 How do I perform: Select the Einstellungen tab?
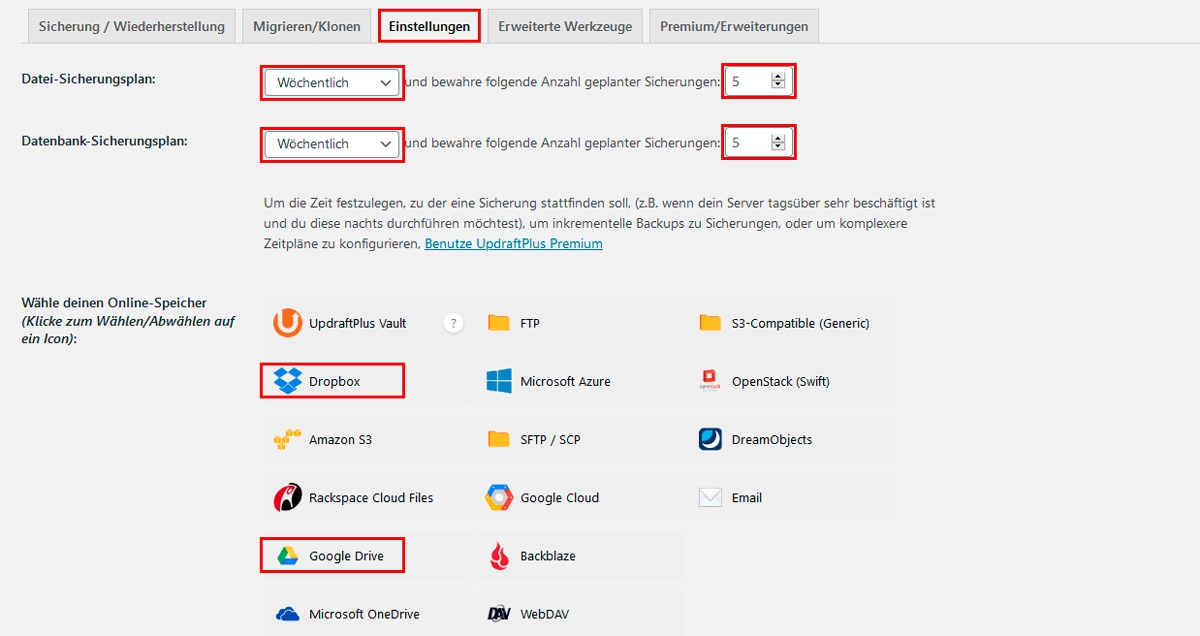(x=429, y=27)
